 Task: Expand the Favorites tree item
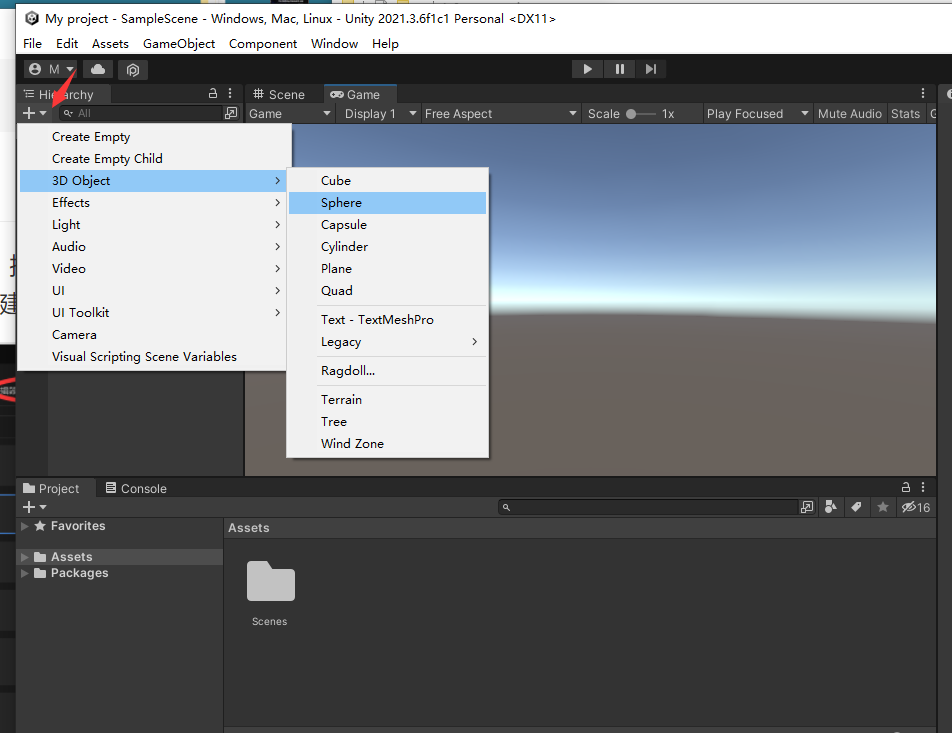[x=25, y=526]
